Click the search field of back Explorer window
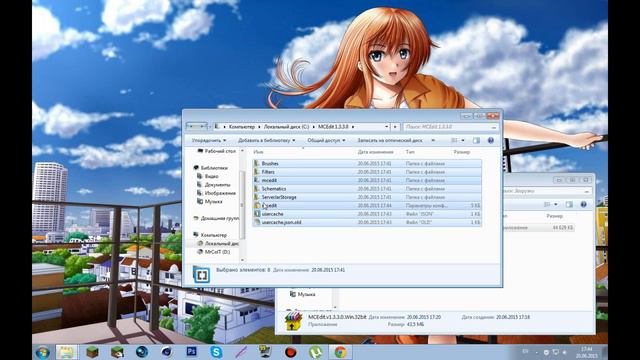 tap(547, 191)
